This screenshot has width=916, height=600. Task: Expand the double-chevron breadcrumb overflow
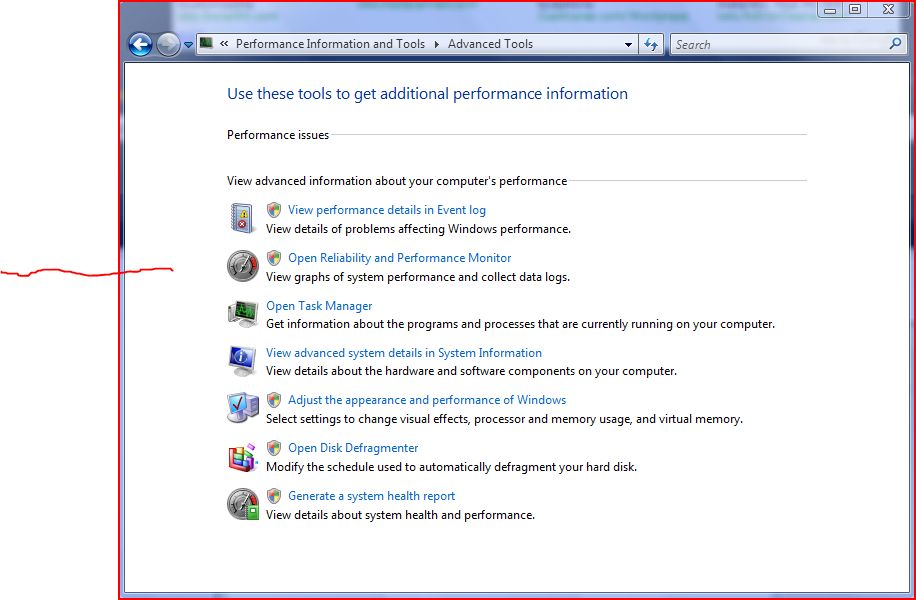pyautogui.click(x=224, y=44)
